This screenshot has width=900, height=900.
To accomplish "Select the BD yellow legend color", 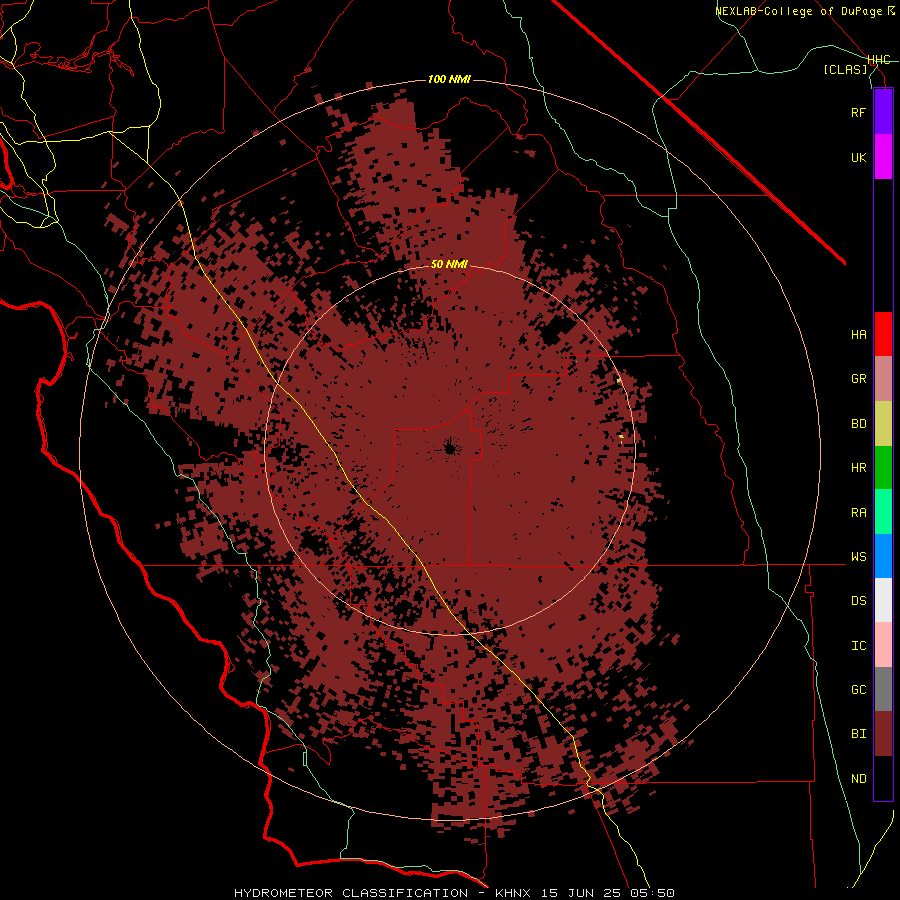I will pos(883,424).
